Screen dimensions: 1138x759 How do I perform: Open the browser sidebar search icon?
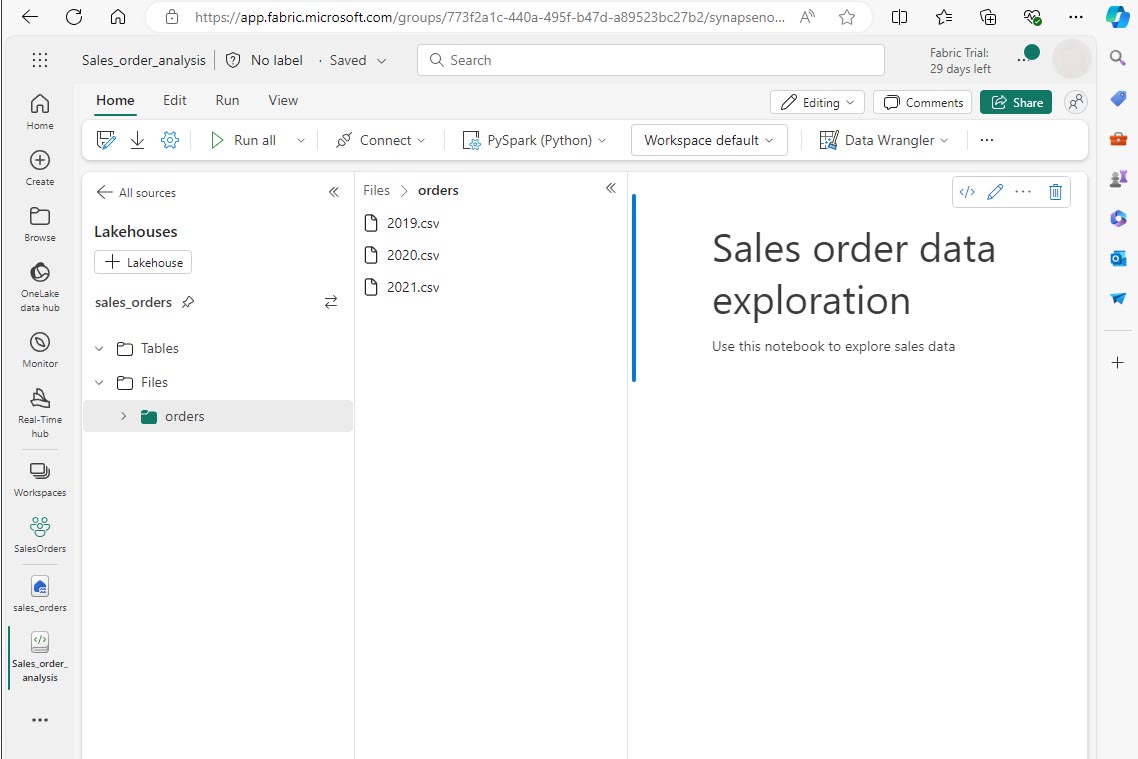click(x=1118, y=57)
